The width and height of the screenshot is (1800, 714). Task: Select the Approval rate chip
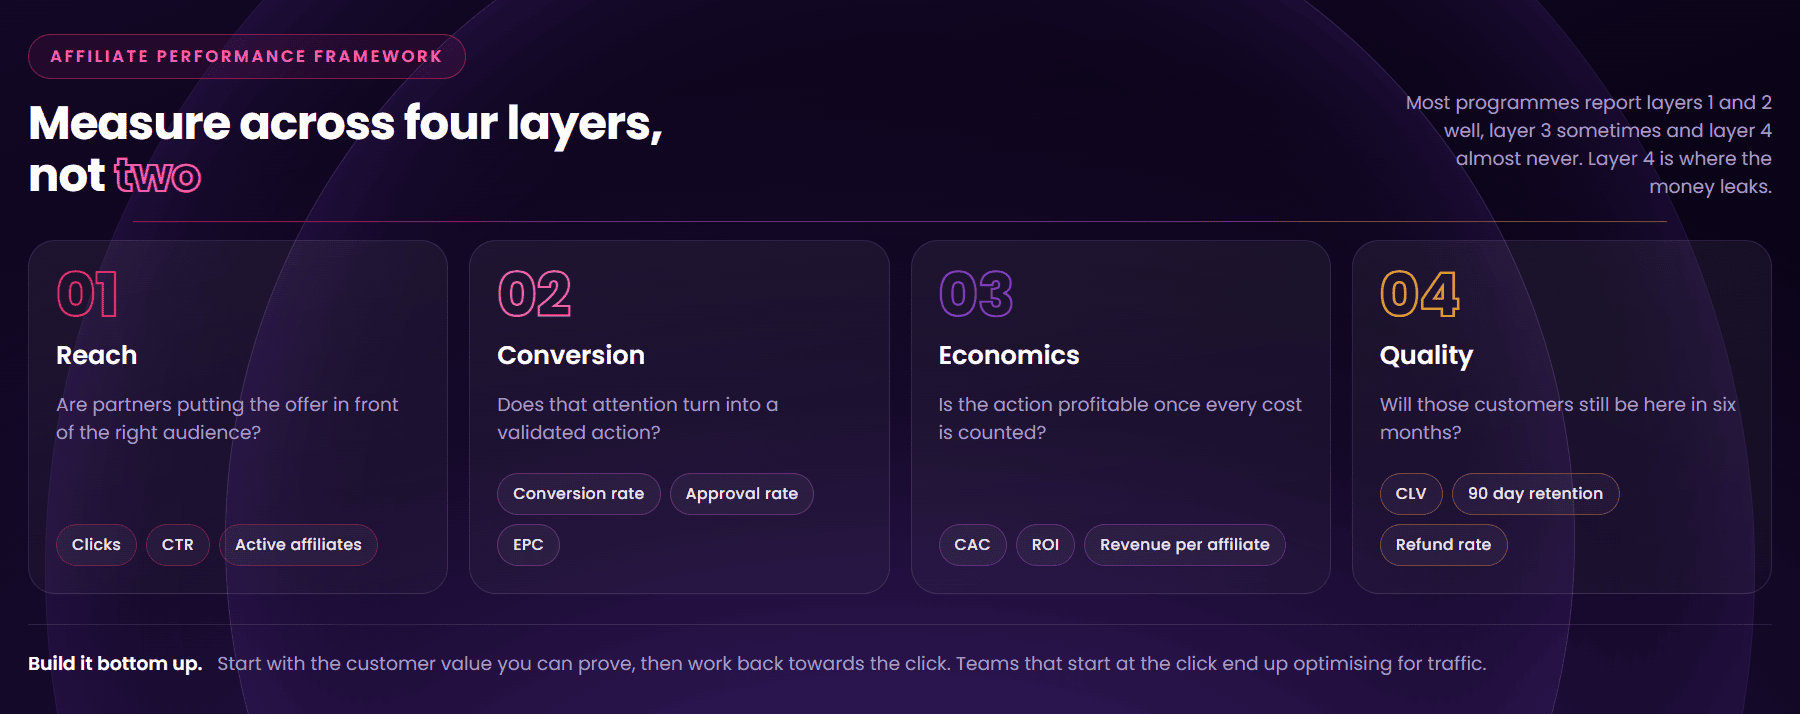pyautogui.click(x=742, y=494)
